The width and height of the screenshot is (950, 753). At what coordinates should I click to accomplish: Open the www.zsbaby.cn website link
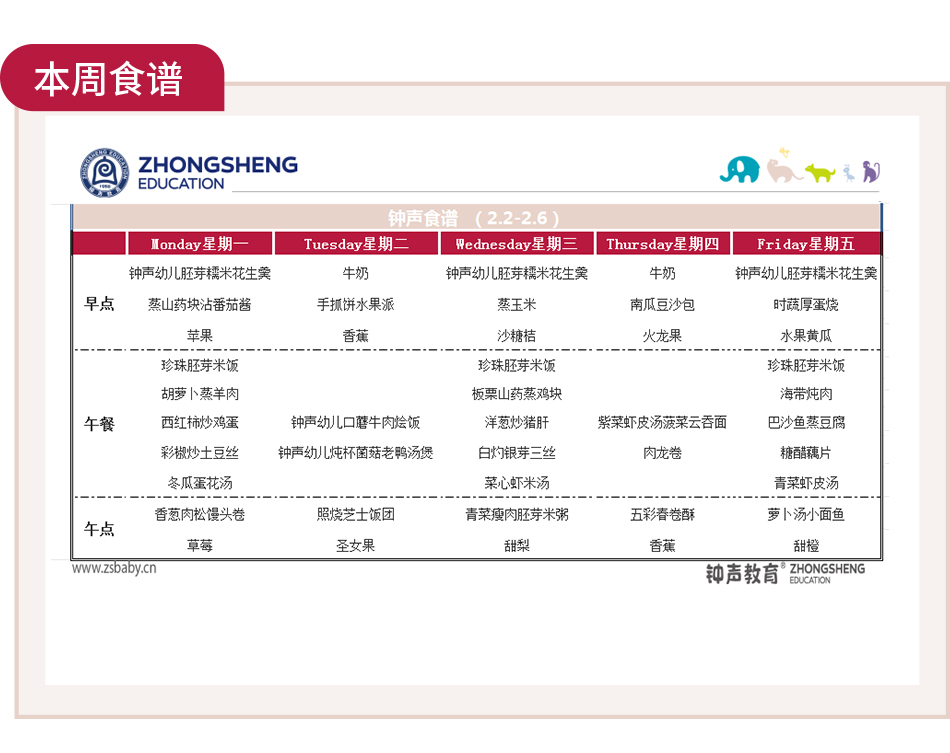click(114, 568)
